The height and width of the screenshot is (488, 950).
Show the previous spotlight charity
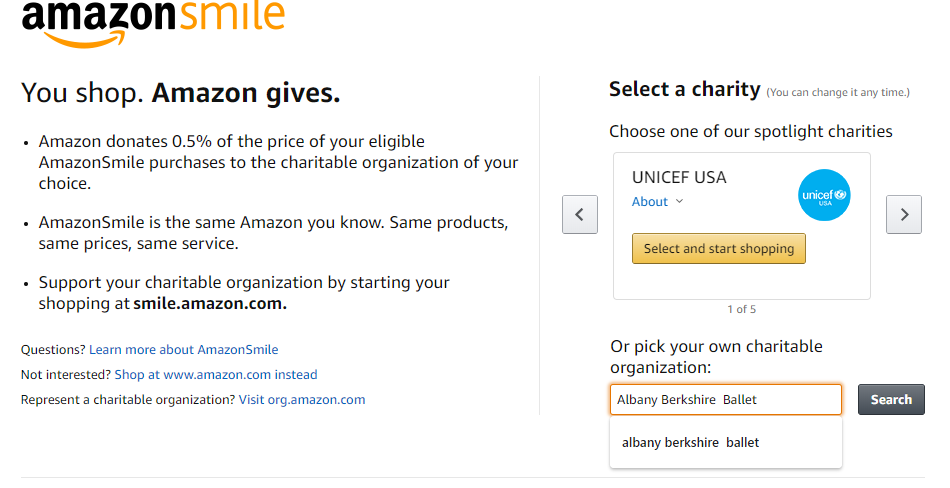coord(580,215)
